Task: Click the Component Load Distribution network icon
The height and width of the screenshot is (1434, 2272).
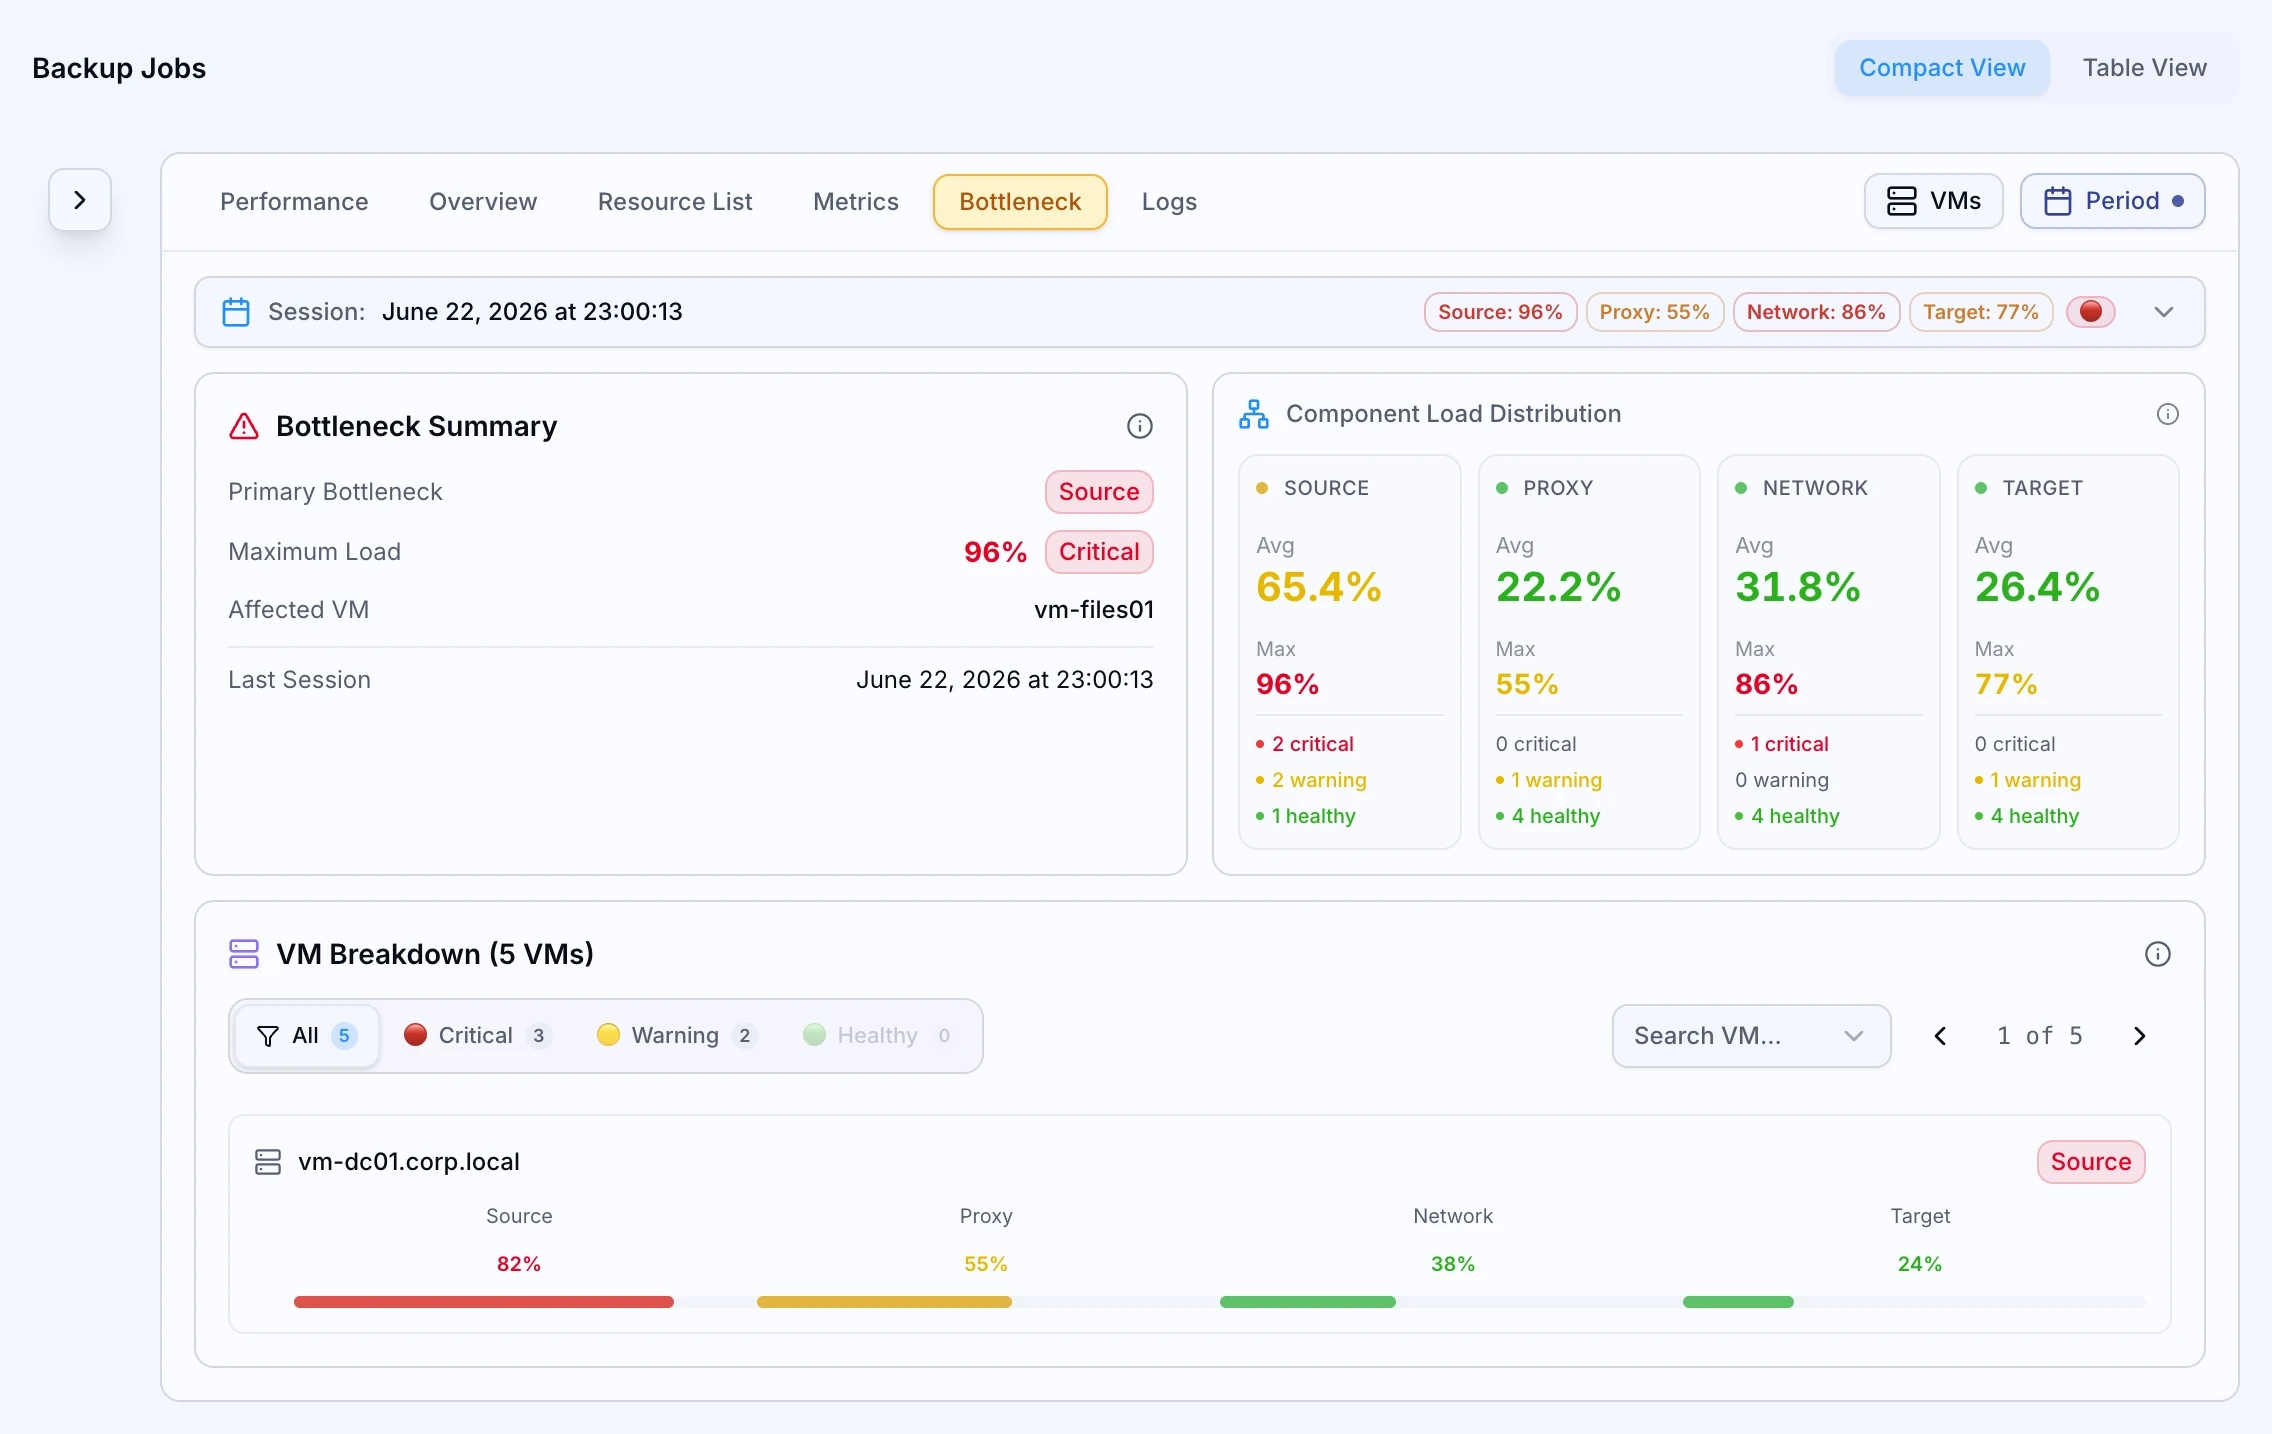Action: [1253, 414]
